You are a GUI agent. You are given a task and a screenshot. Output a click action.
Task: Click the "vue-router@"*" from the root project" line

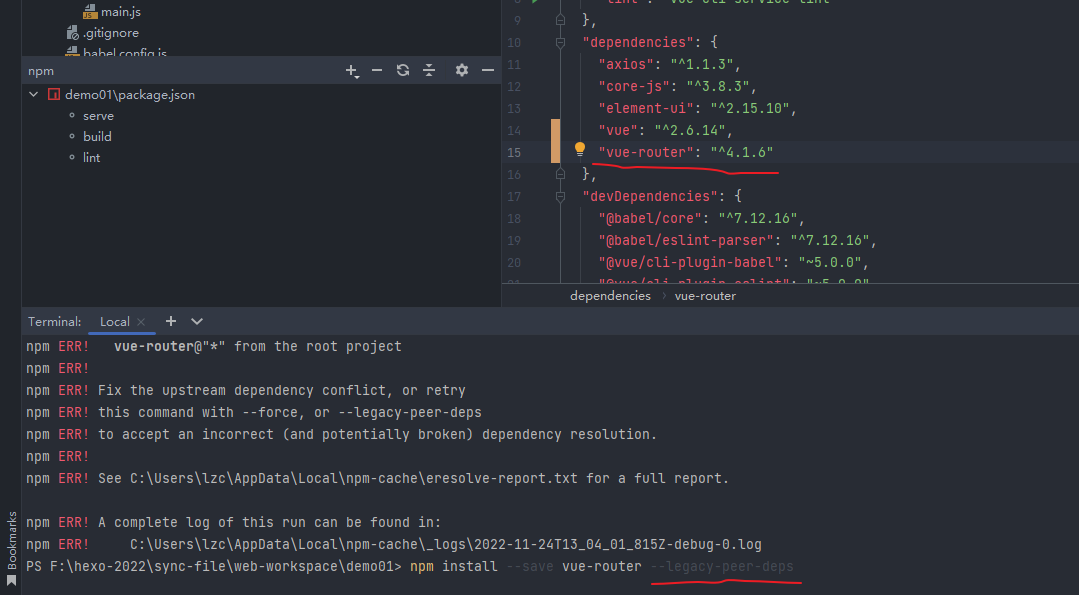[x=257, y=346]
